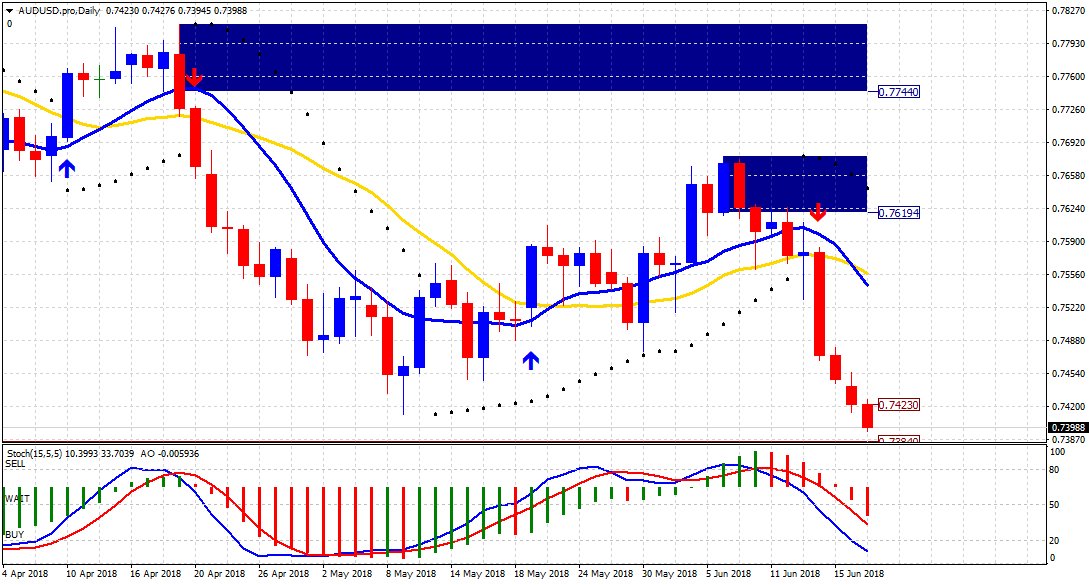Viewport: 1089px width, 585px height.
Task: Click the AUDUSD.pro,Daily chart title
Action: [59, 11]
